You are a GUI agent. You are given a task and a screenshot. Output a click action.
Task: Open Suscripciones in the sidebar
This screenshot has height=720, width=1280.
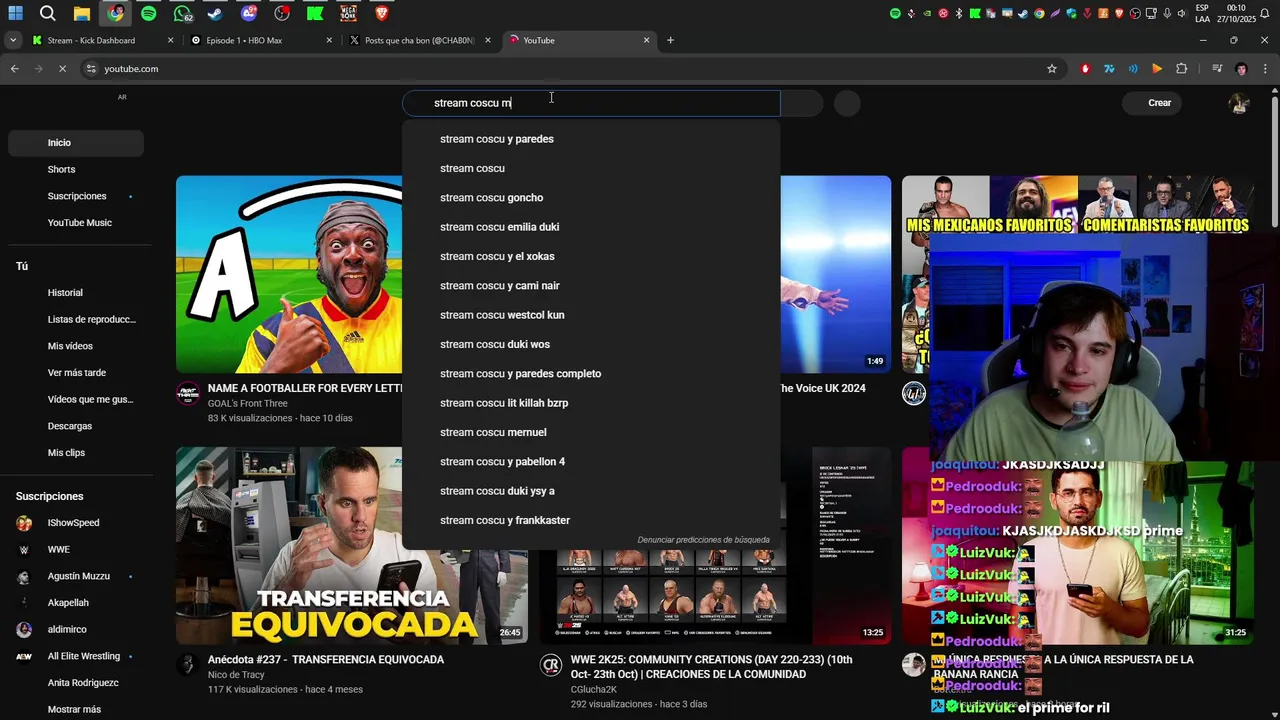point(76,196)
